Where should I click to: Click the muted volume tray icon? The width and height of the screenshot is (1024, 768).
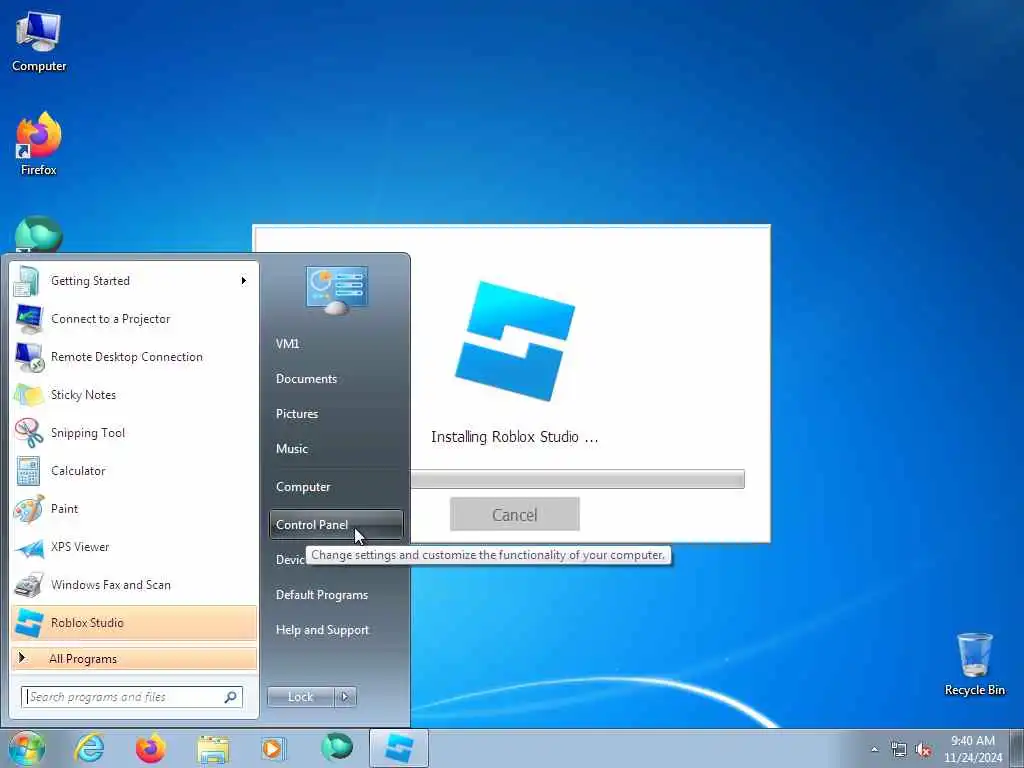pos(923,750)
